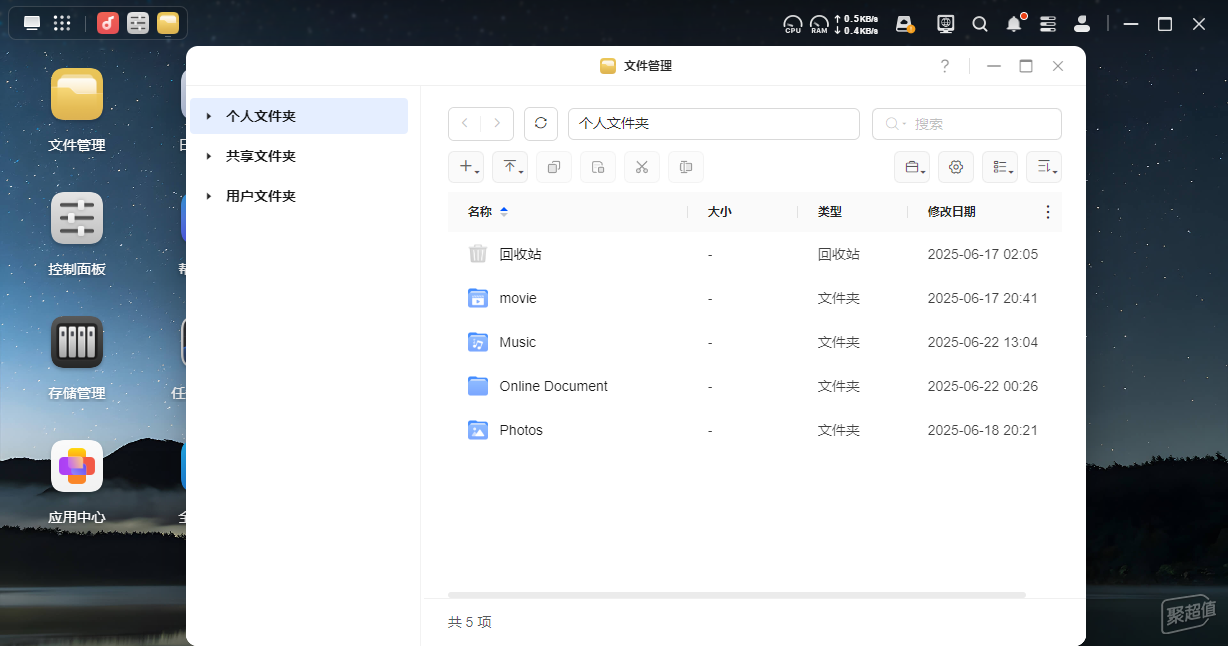1228x646 pixels.
Task: Select the Online Document folder row
Action: [755, 386]
